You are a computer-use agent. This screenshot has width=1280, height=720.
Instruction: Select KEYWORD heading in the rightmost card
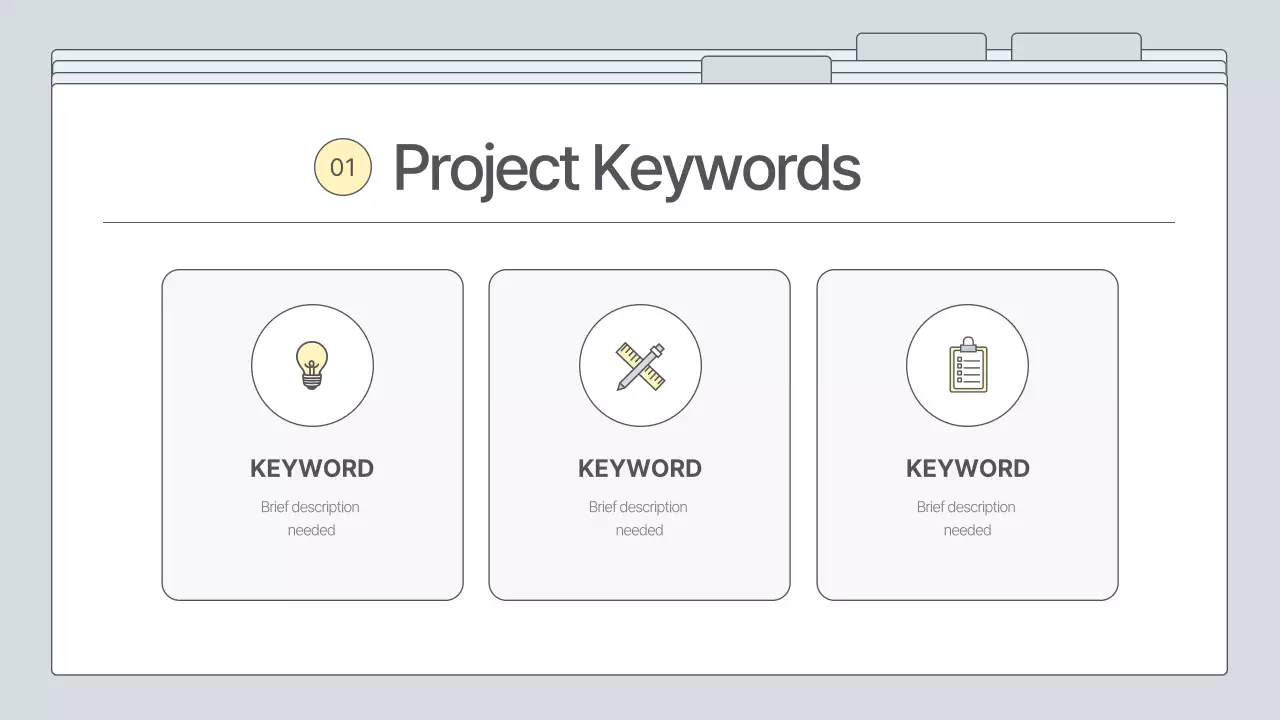tap(967, 468)
